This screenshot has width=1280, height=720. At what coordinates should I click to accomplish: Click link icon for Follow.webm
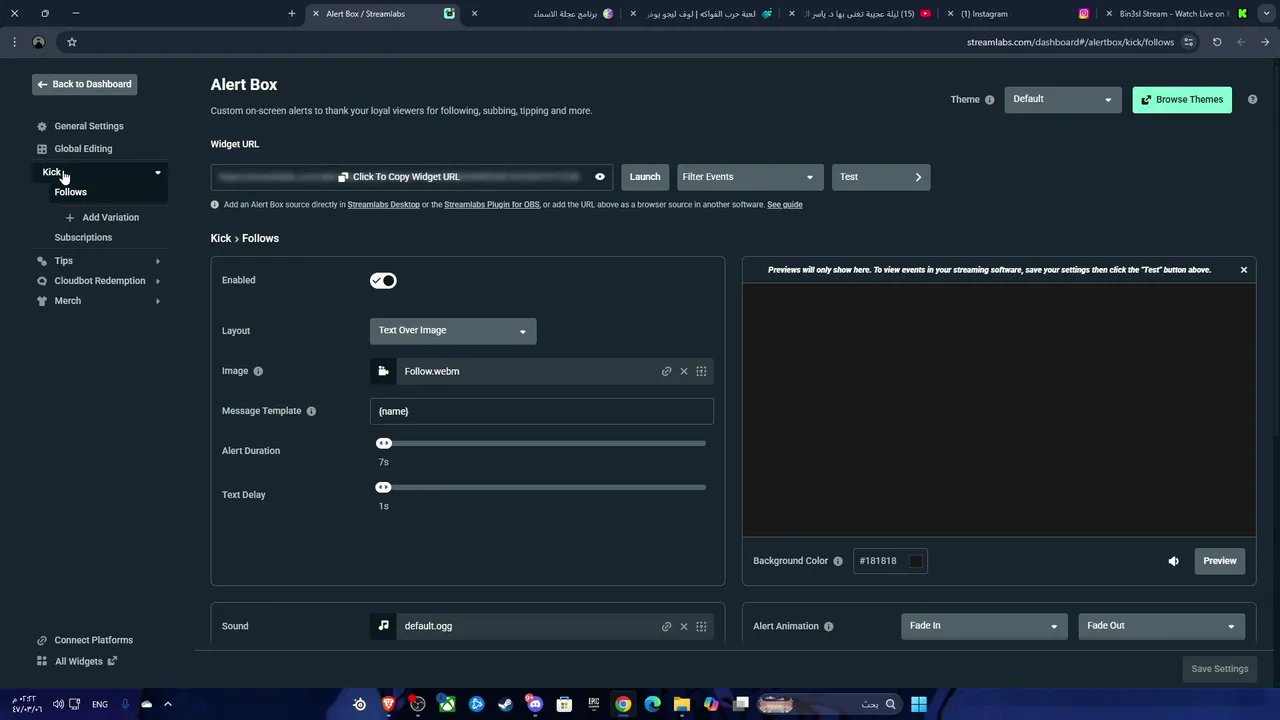[666, 372]
